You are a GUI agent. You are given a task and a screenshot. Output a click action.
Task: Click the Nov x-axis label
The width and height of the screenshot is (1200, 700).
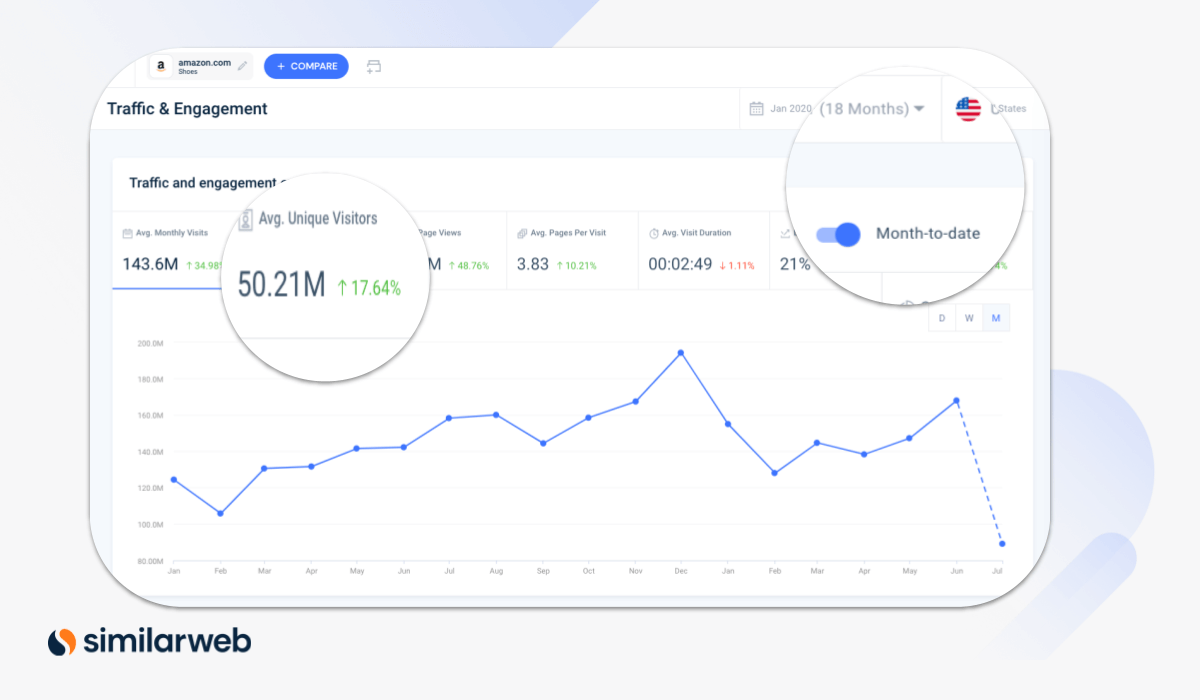tap(635, 571)
